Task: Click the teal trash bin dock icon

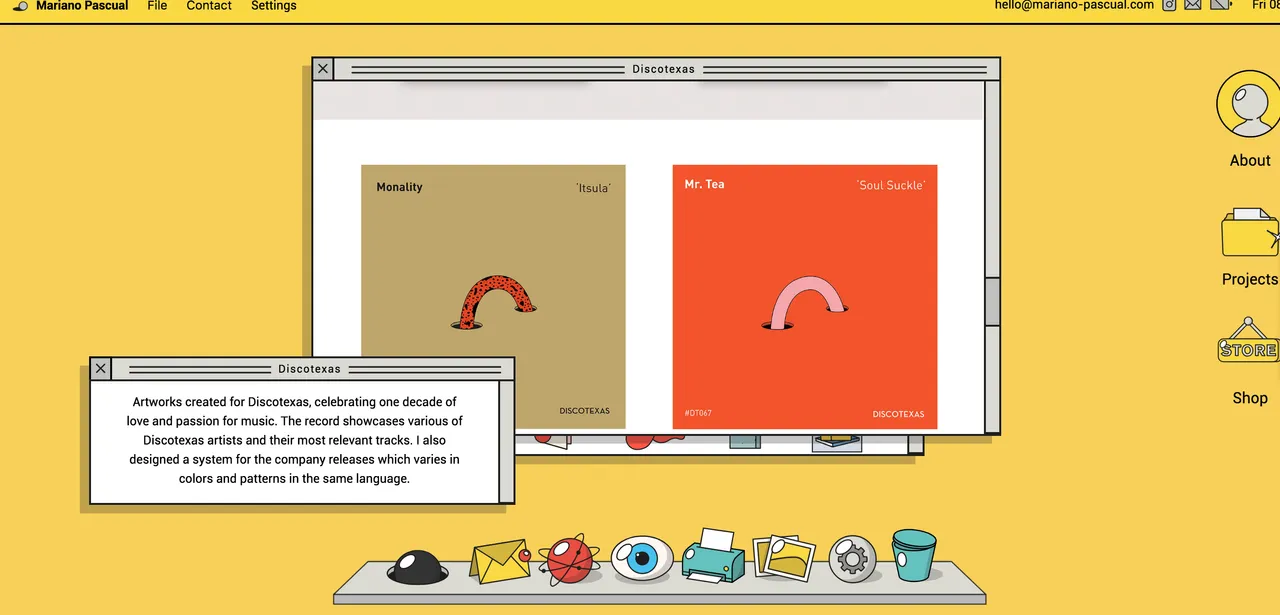Action: pos(914,555)
